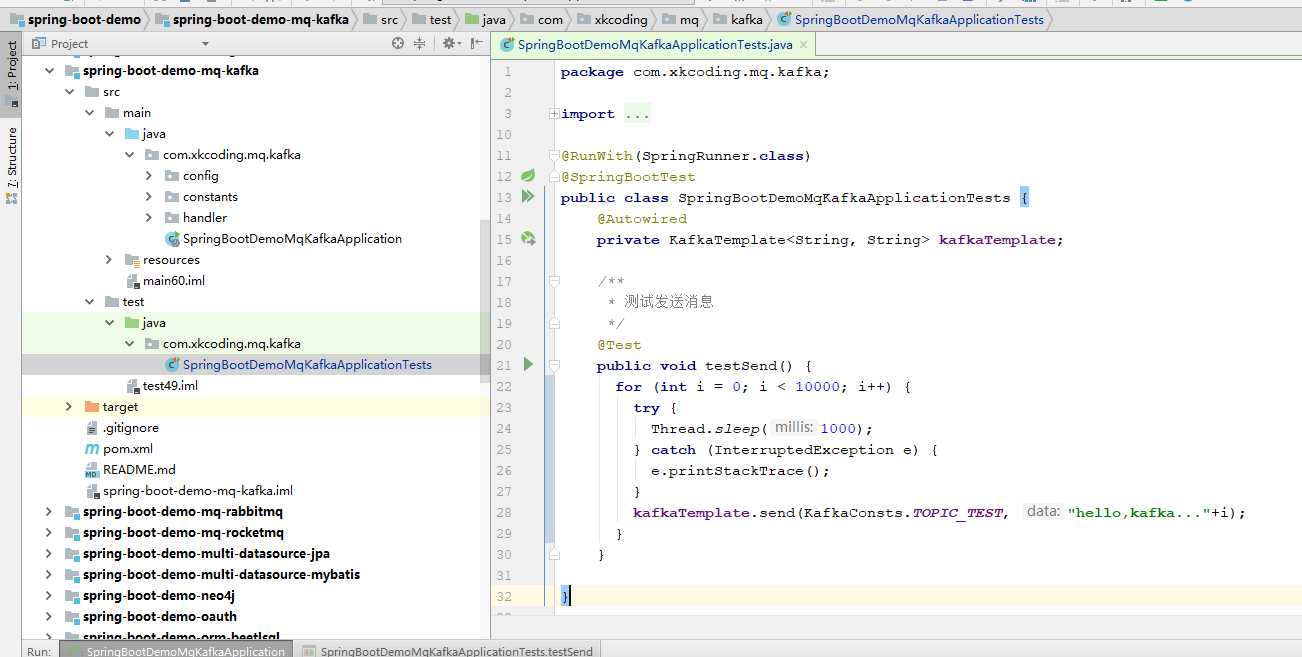Collapse the spring-boot-demo-mq-kafka module node
The width and height of the screenshot is (1302, 657).
[x=49, y=71]
